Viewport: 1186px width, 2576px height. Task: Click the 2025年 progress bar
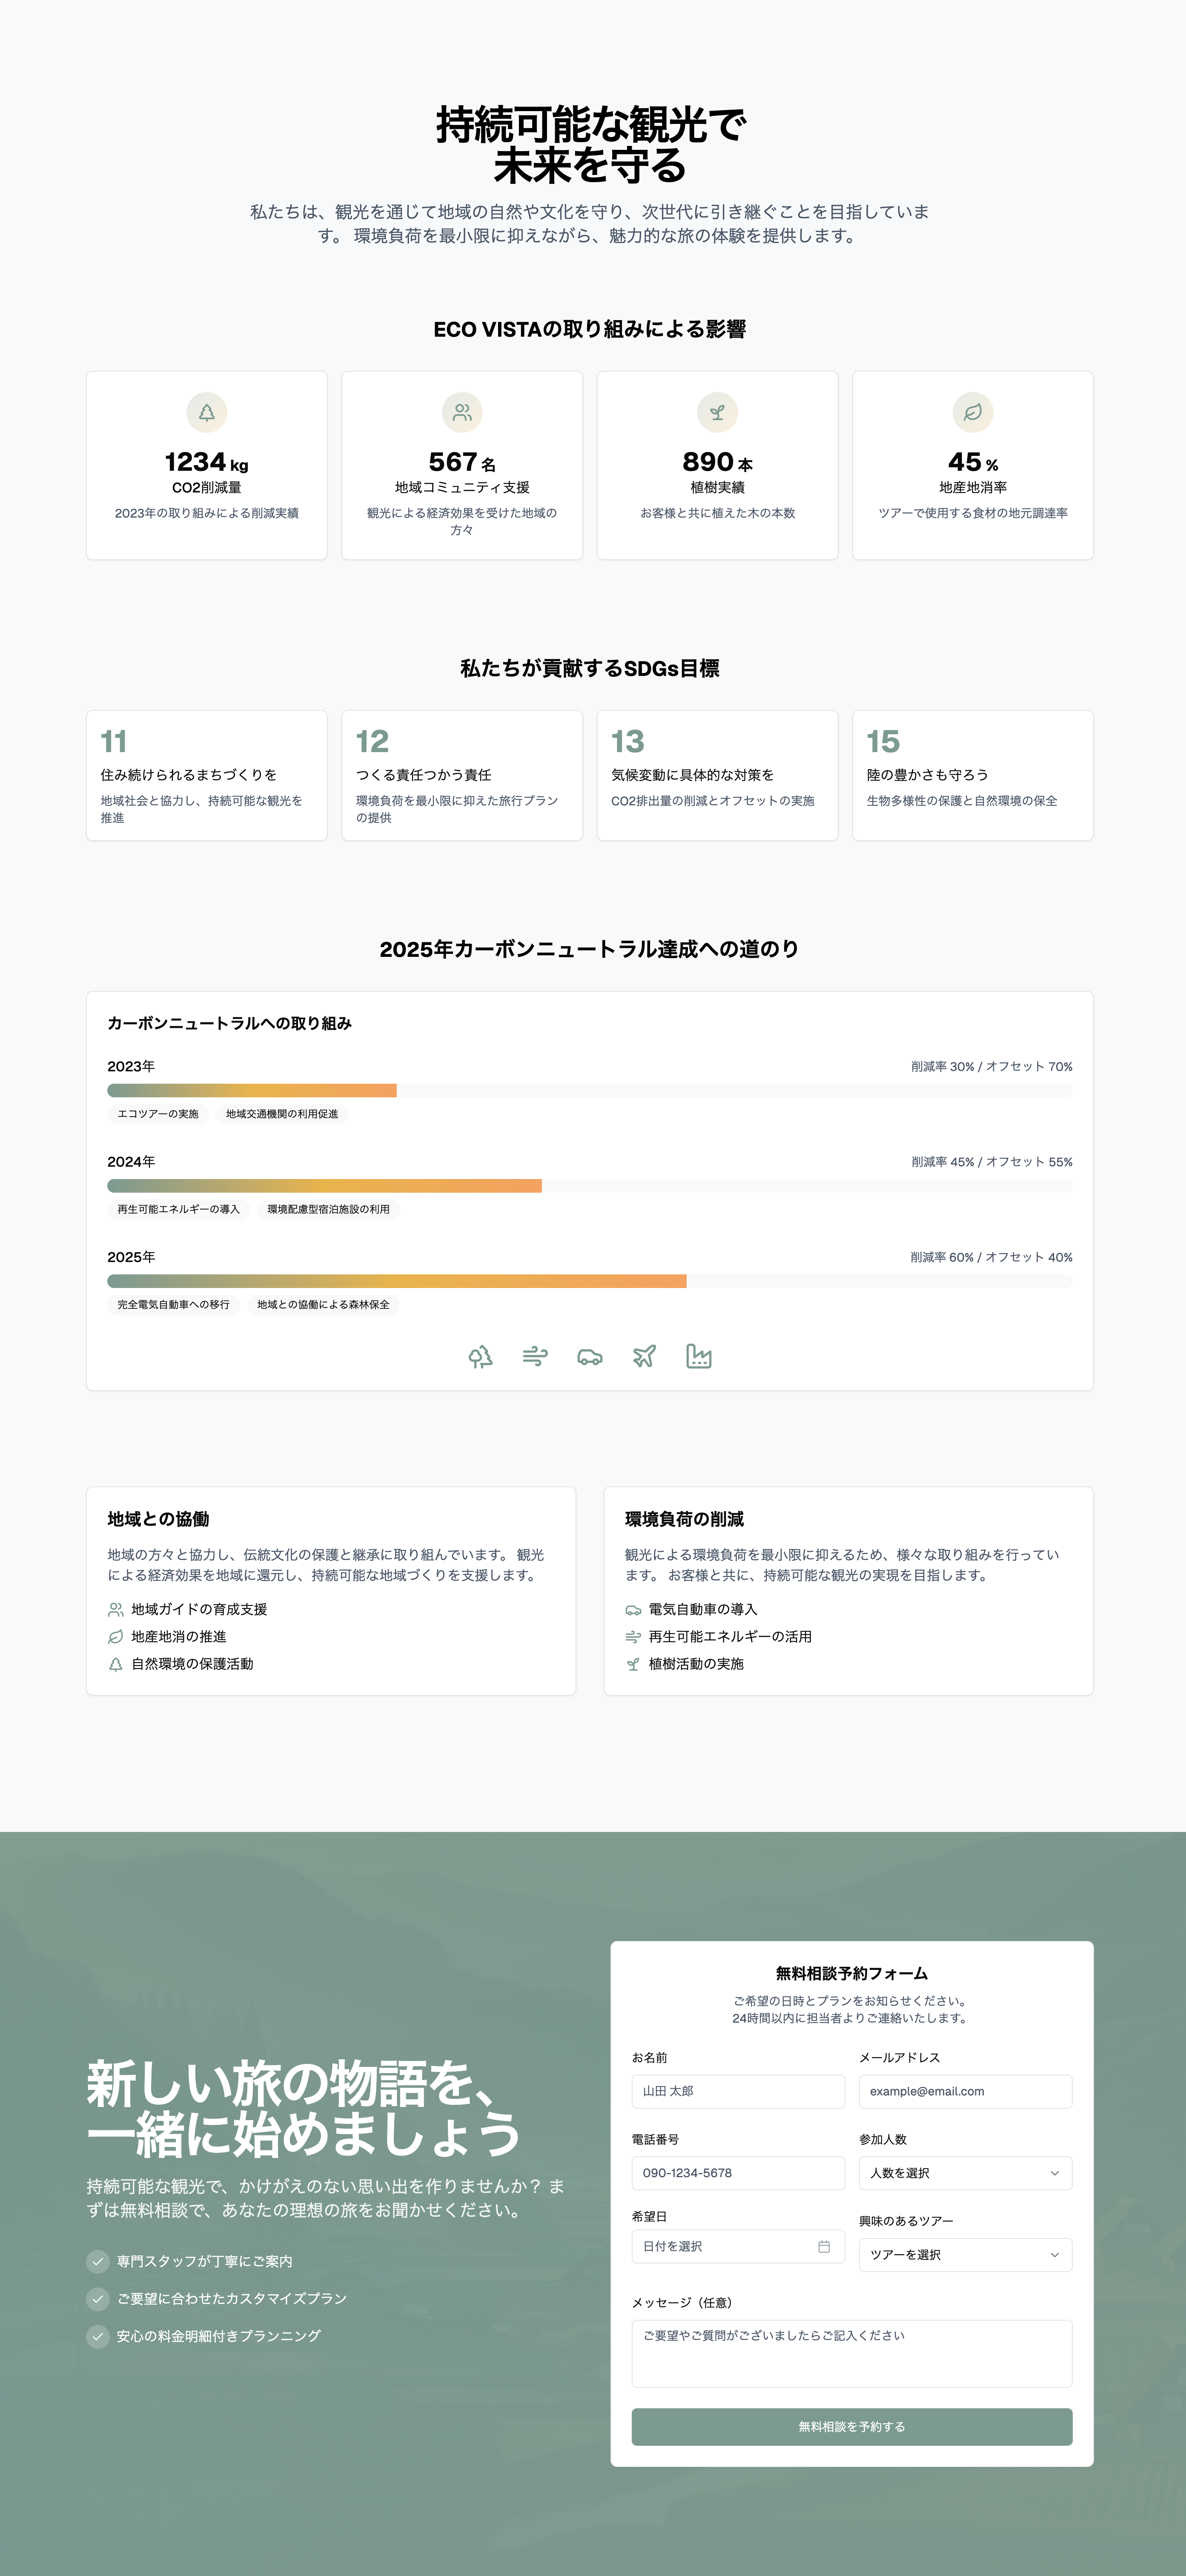[590, 1281]
